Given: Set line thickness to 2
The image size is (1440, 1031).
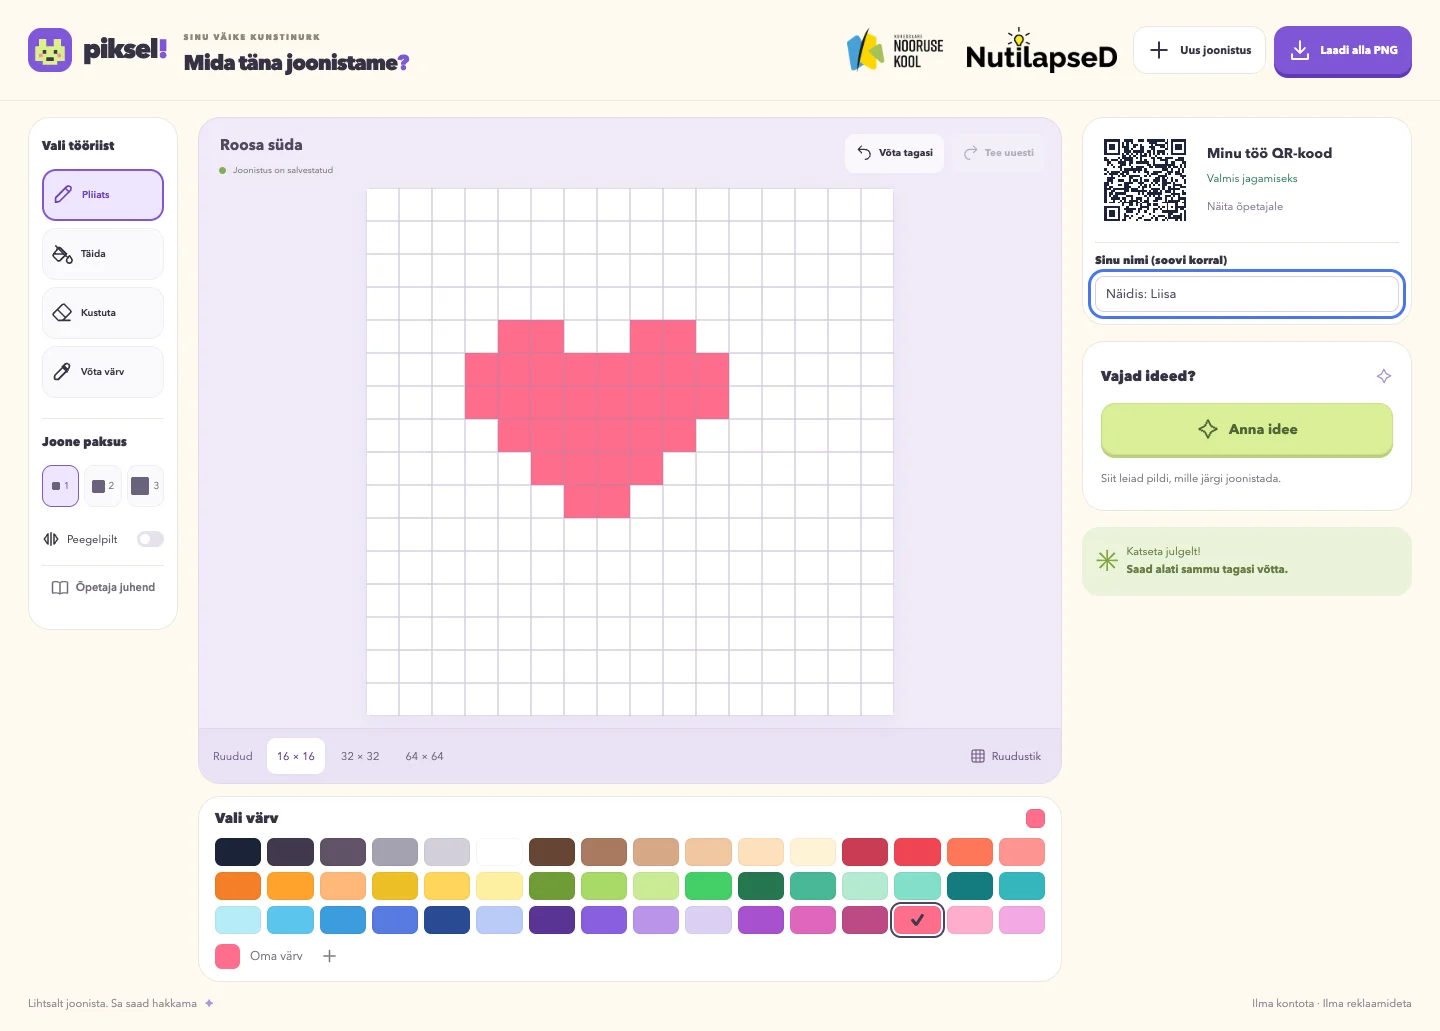Looking at the screenshot, I should tap(103, 486).
